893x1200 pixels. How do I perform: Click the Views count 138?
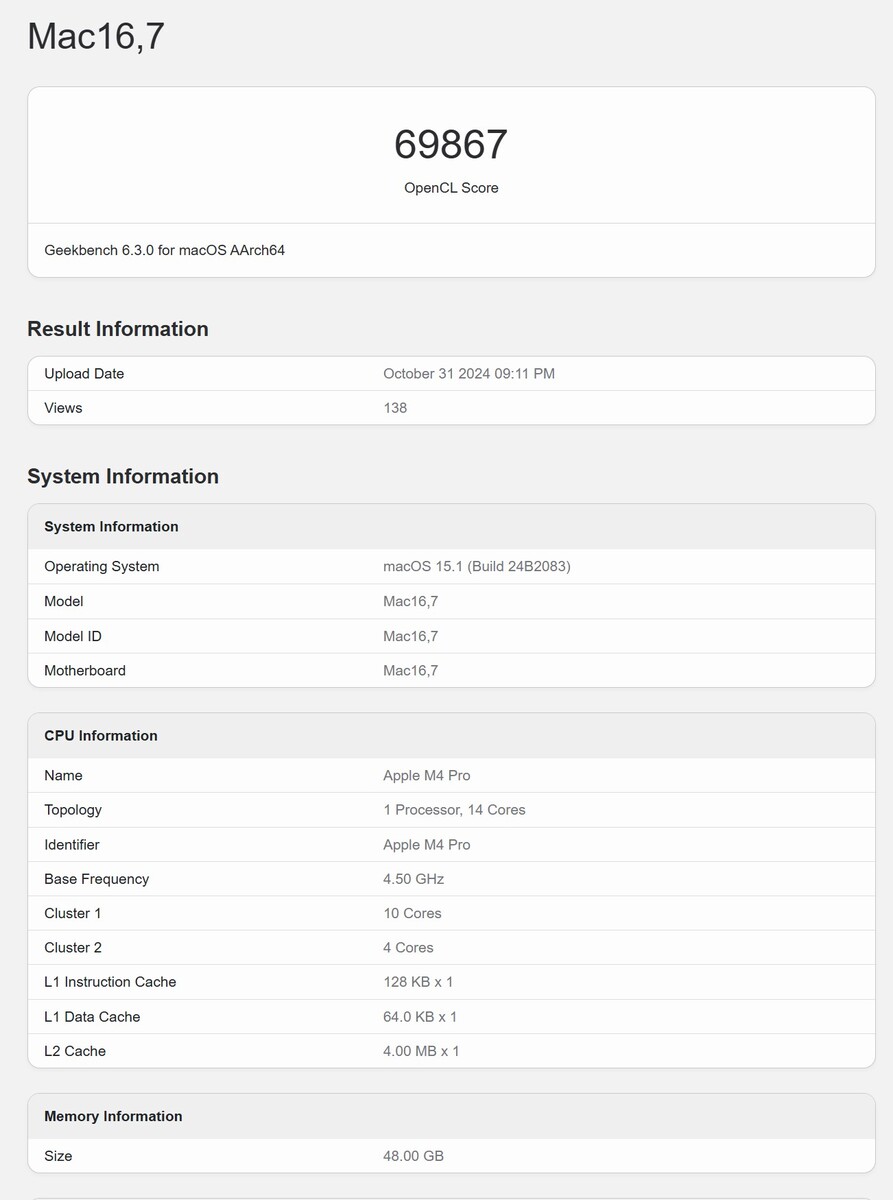pyautogui.click(x=395, y=408)
